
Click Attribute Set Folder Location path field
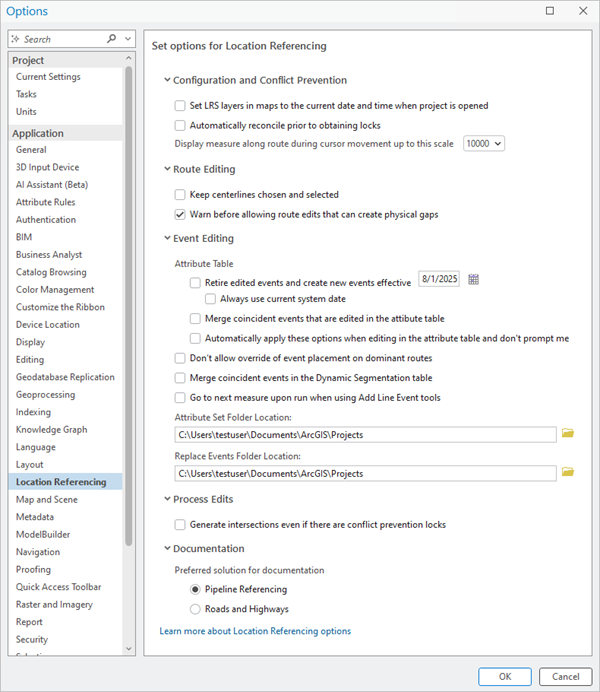tap(365, 435)
